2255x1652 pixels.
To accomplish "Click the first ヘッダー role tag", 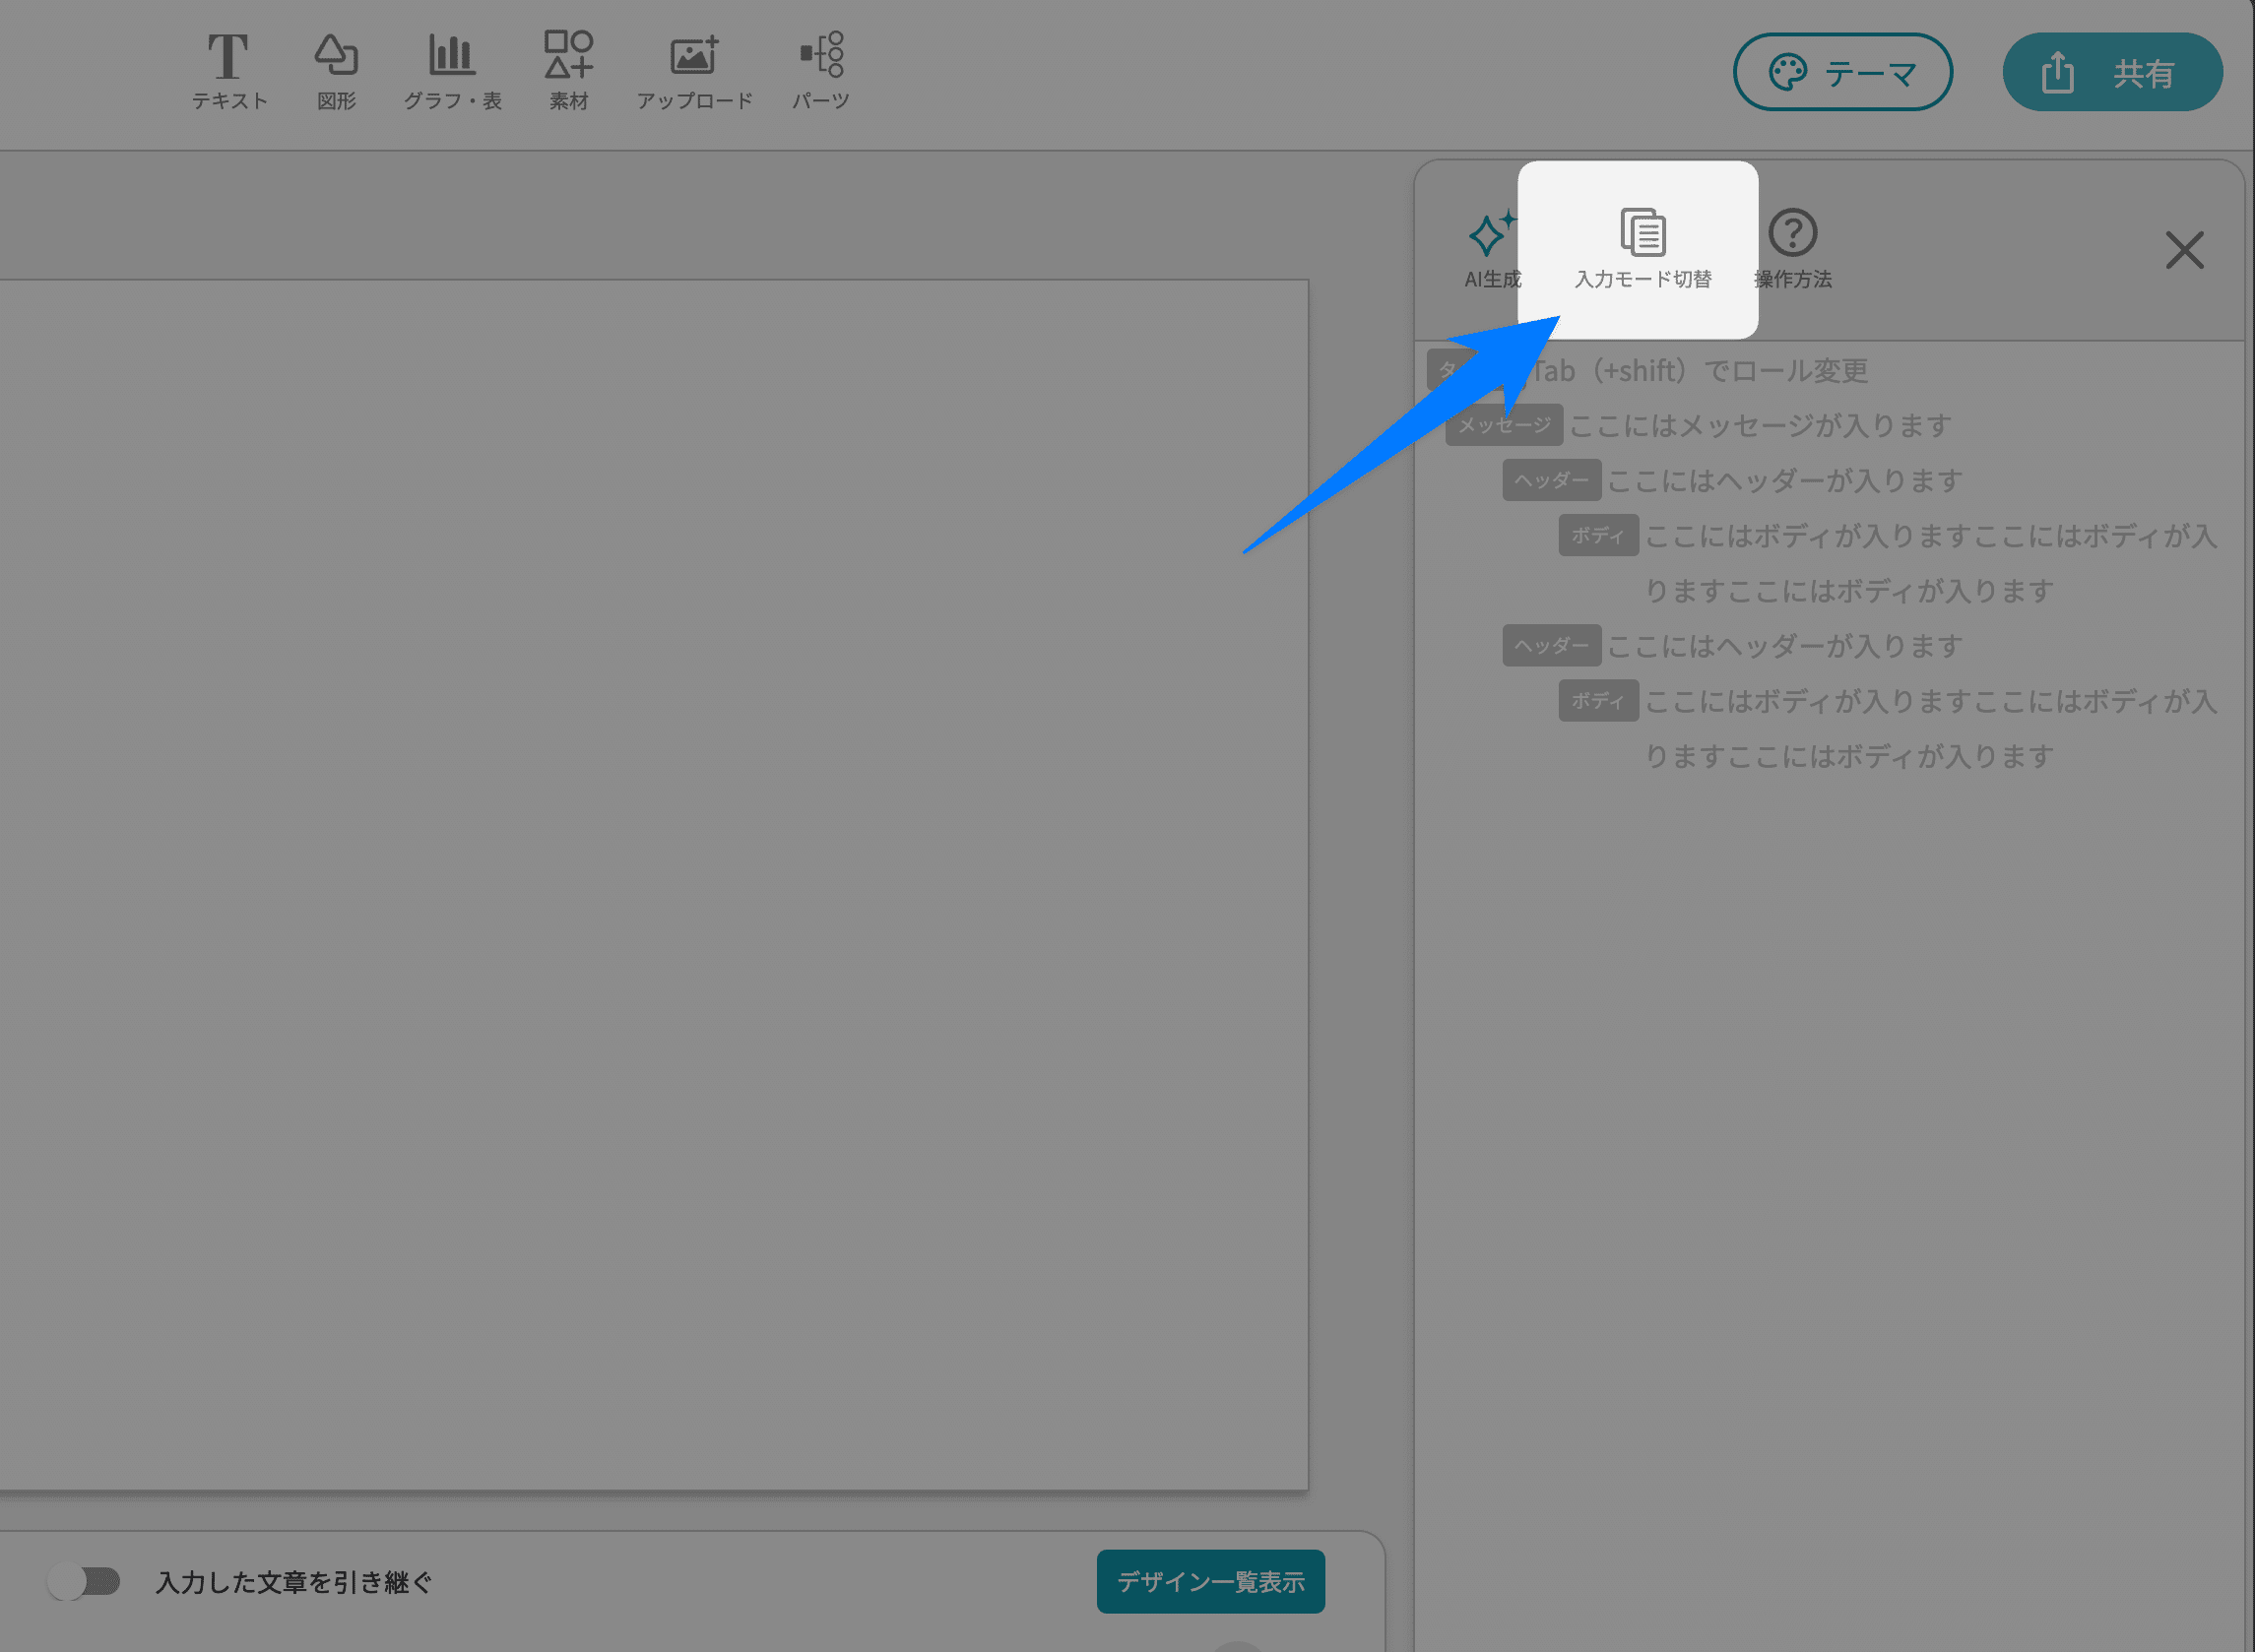I will (1550, 480).
